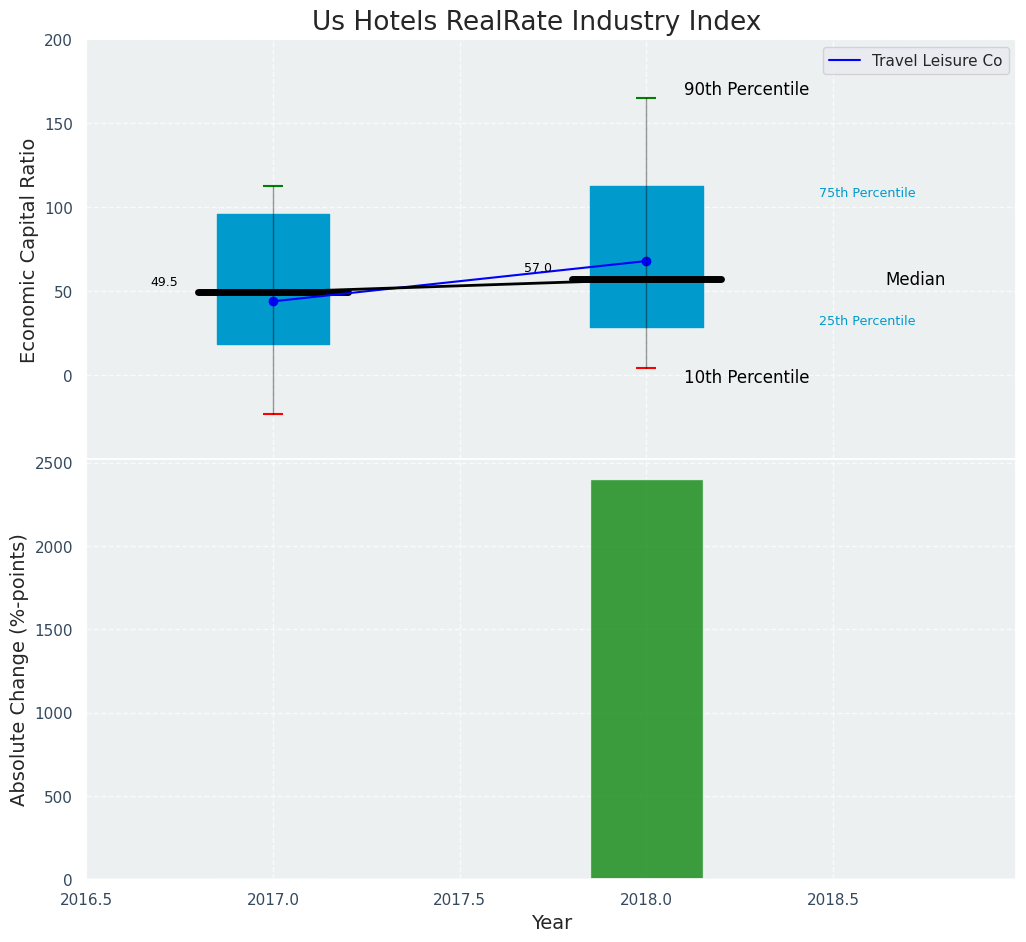Select the 2017 Travel Leisure Co data point
This screenshot has height=942, width=1026.
(x=273, y=301)
